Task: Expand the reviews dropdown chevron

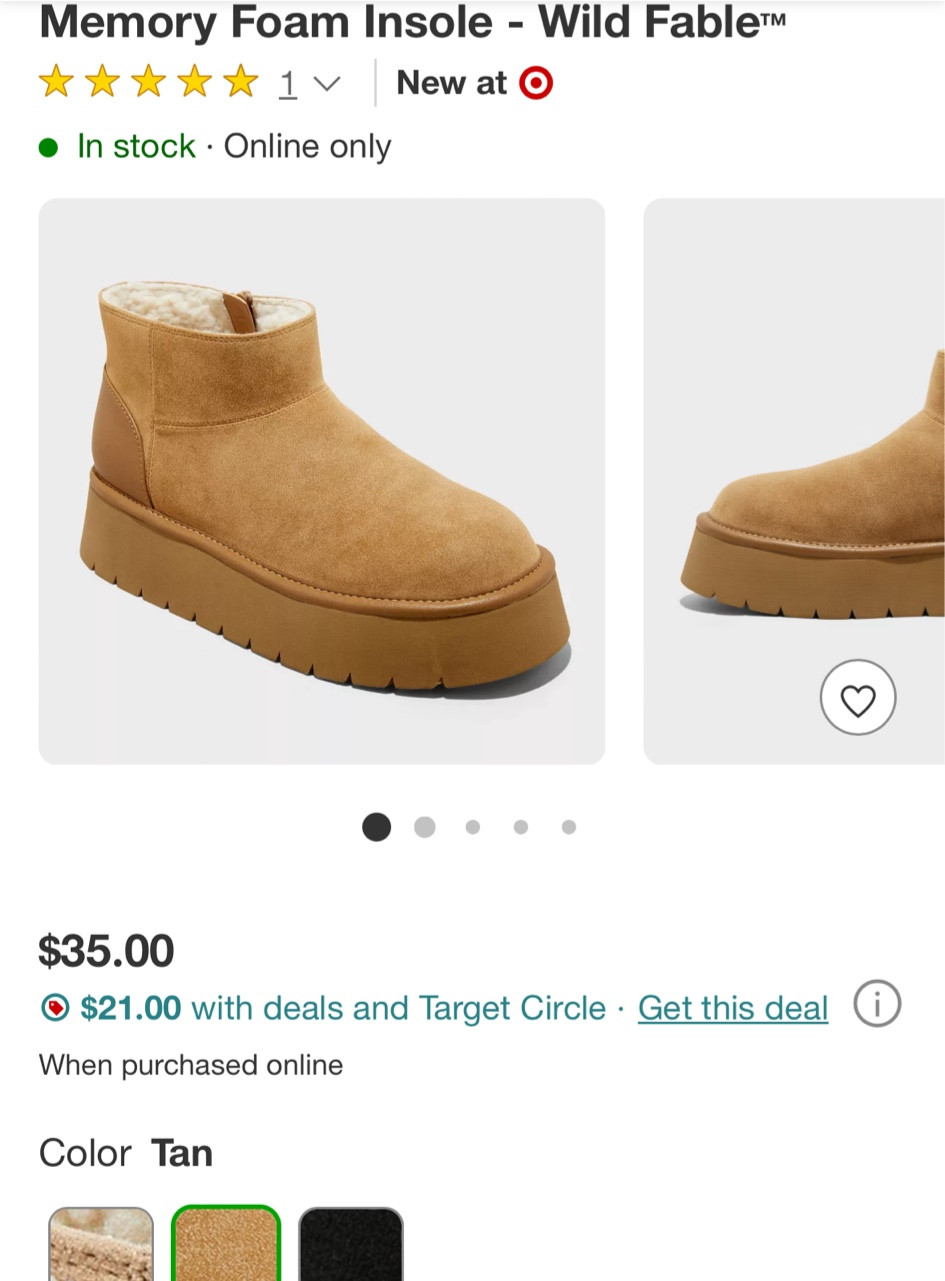Action: point(327,84)
